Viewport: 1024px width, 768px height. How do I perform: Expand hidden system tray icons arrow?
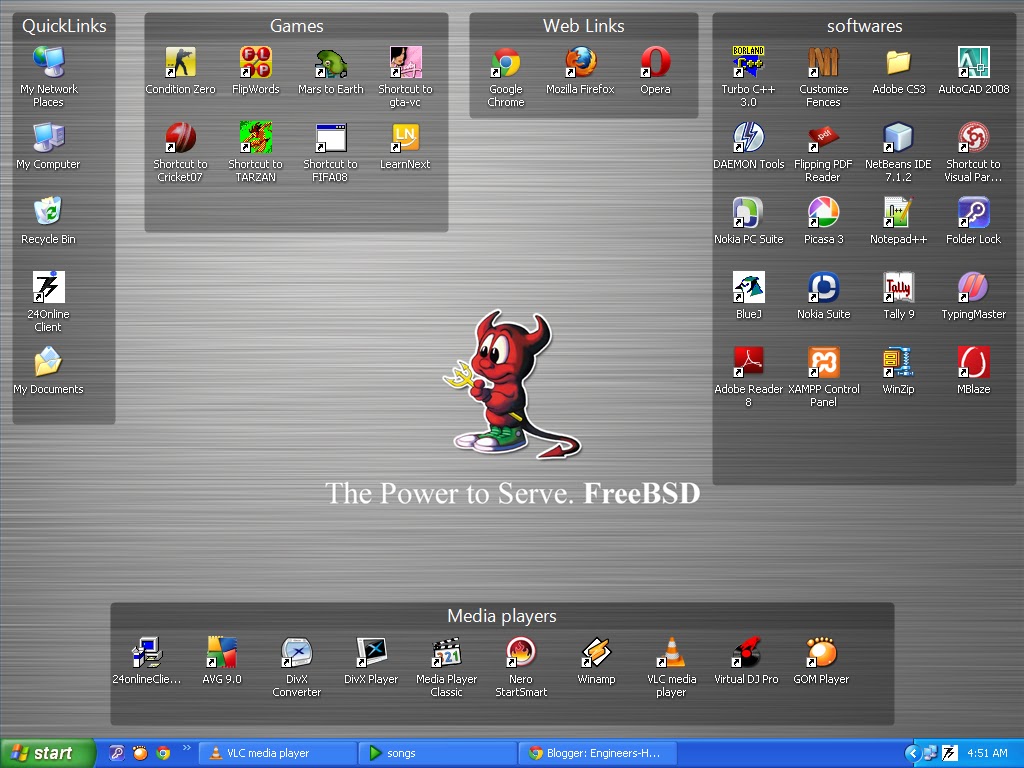click(912, 754)
